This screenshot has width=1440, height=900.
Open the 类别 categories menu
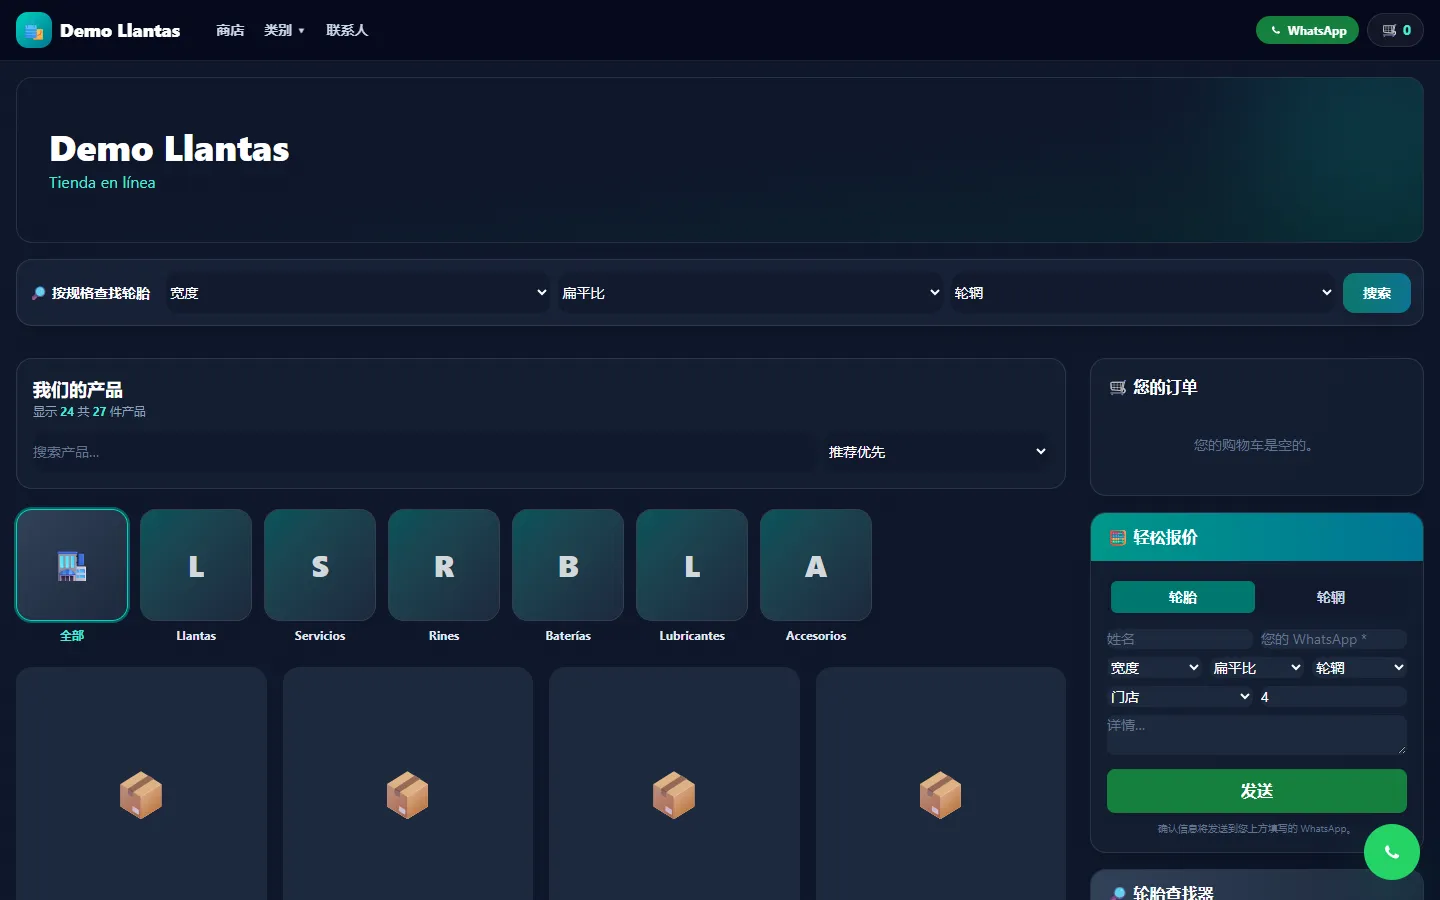[284, 30]
